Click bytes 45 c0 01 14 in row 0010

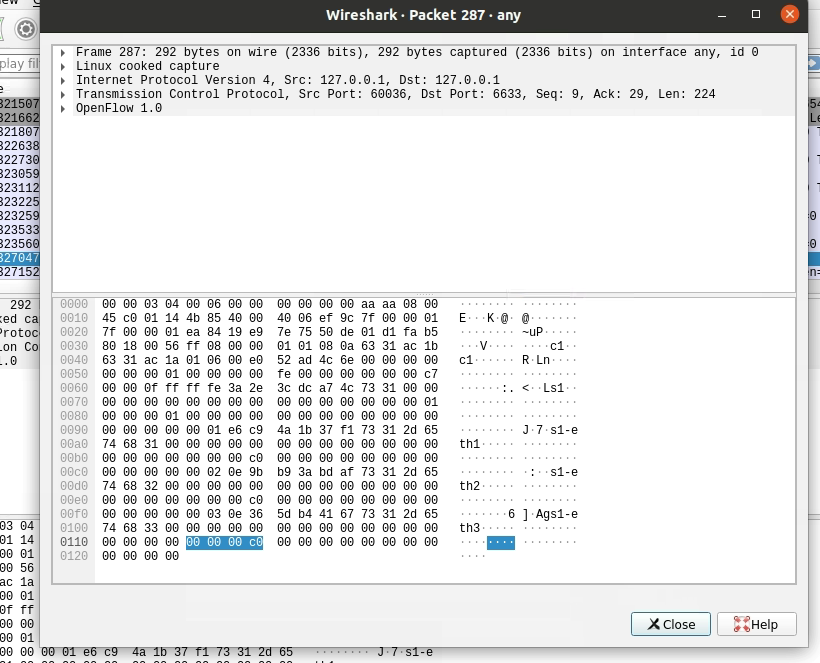click(x=140, y=318)
